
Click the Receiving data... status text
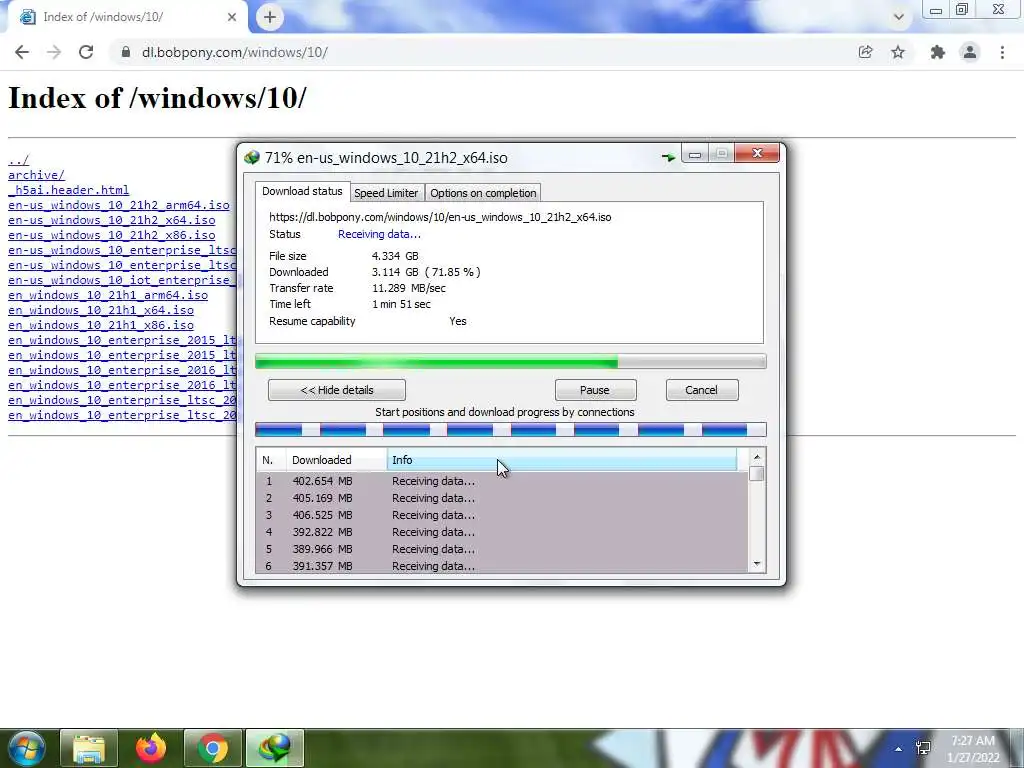coord(379,234)
